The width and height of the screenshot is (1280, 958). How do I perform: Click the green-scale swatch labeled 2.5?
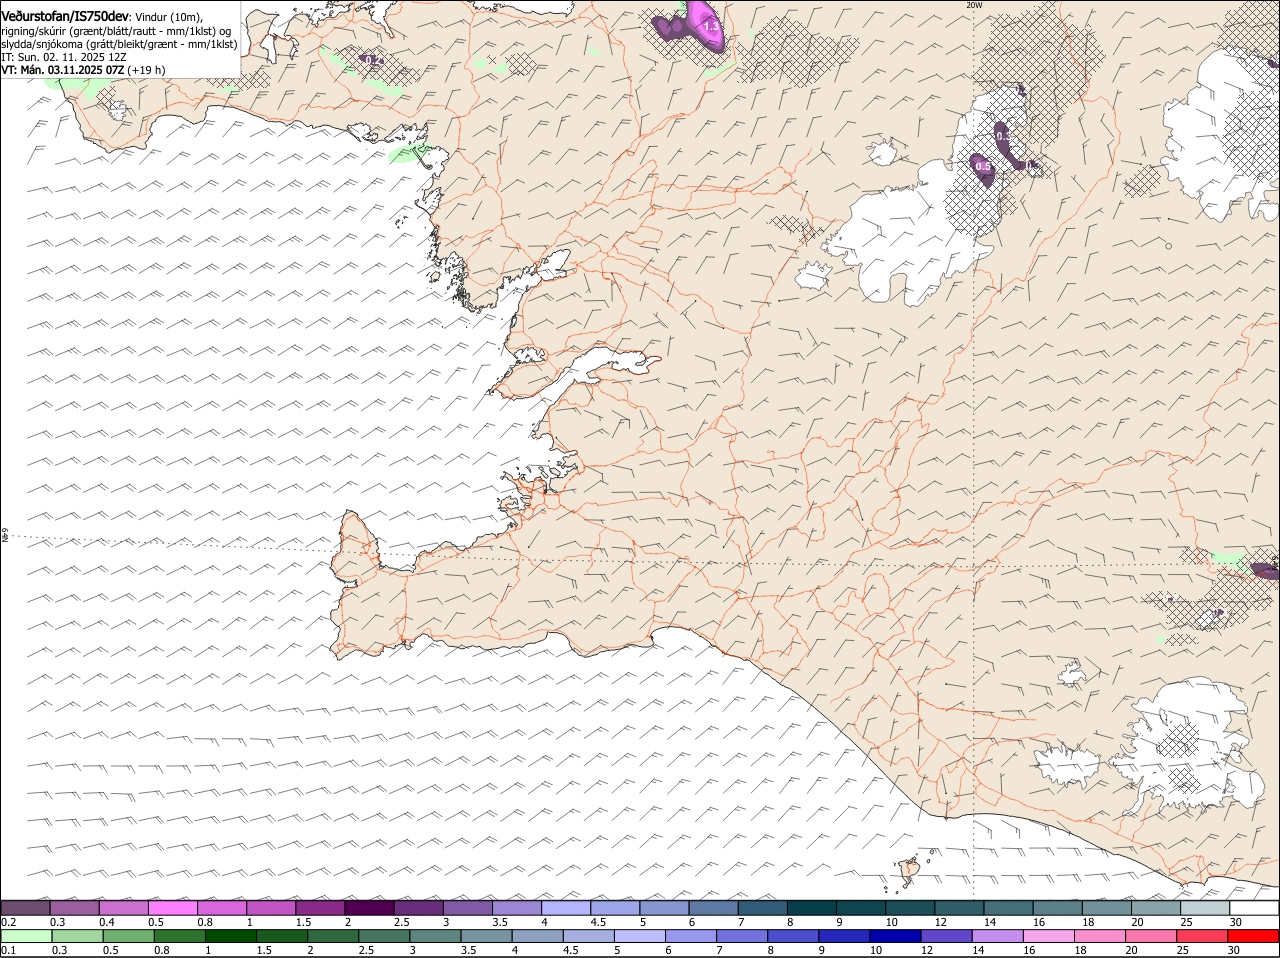(x=383, y=935)
